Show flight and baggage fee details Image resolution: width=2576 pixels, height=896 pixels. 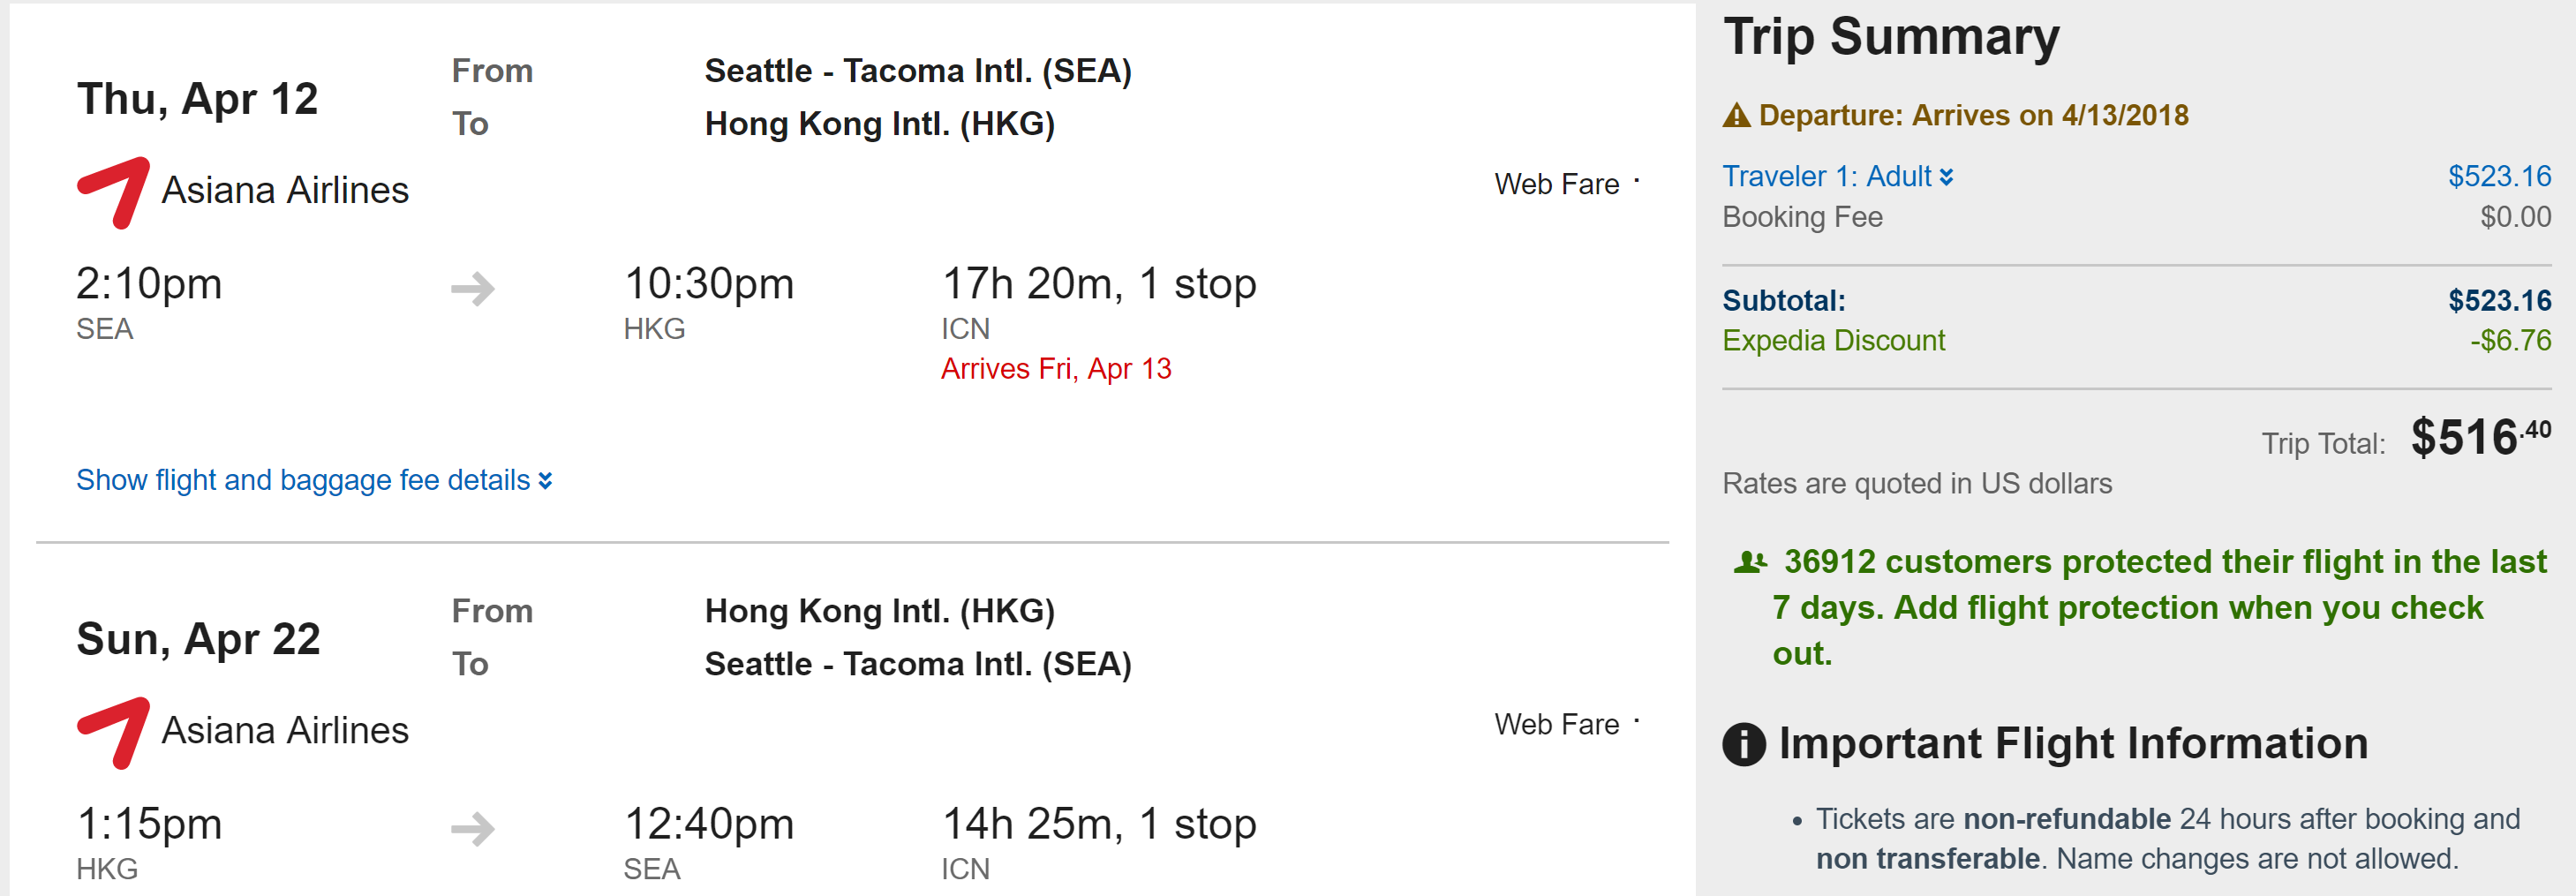click(x=314, y=481)
